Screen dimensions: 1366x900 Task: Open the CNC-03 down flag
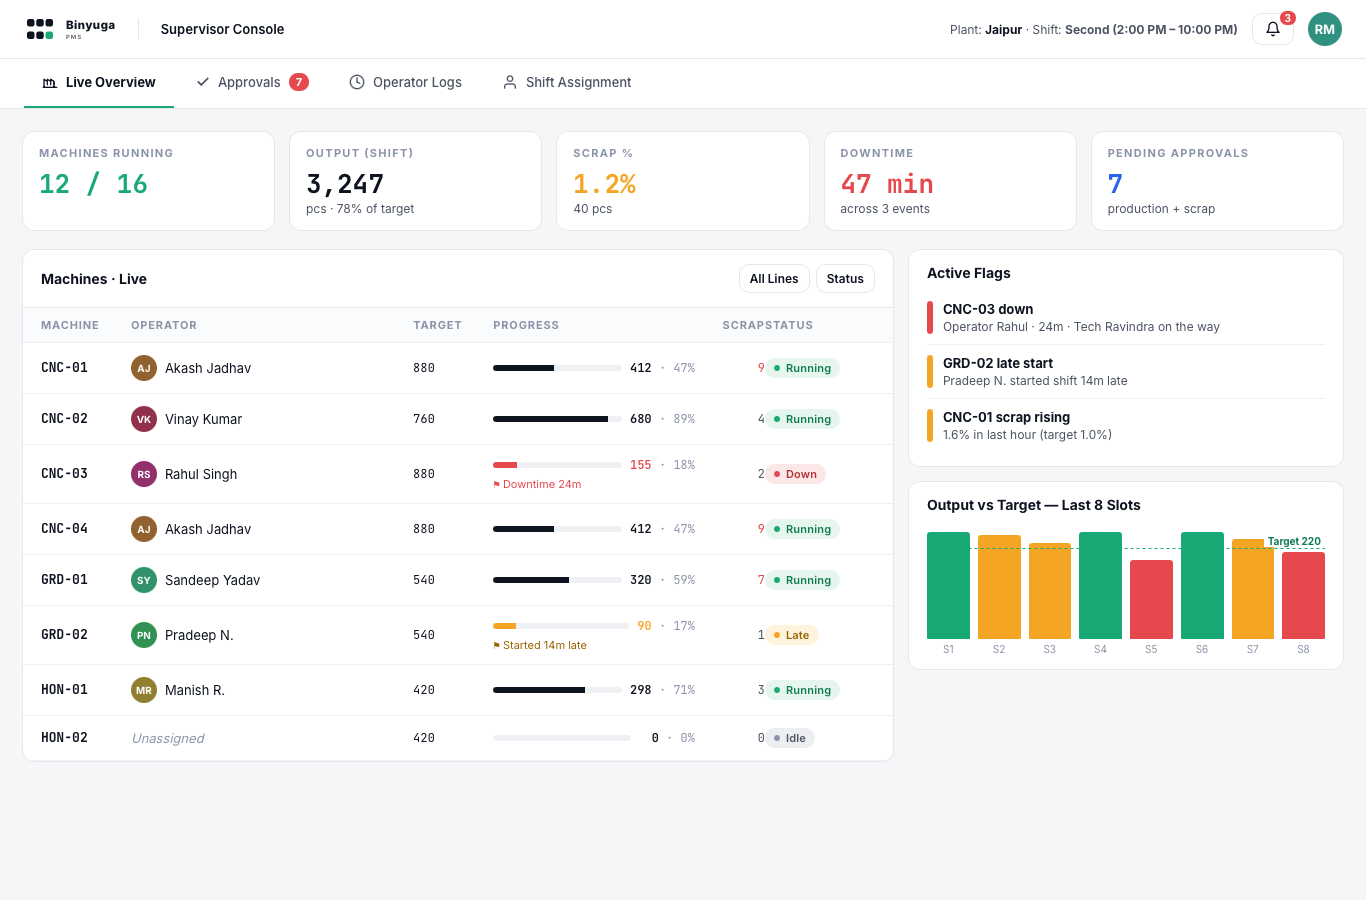(1126, 318)
